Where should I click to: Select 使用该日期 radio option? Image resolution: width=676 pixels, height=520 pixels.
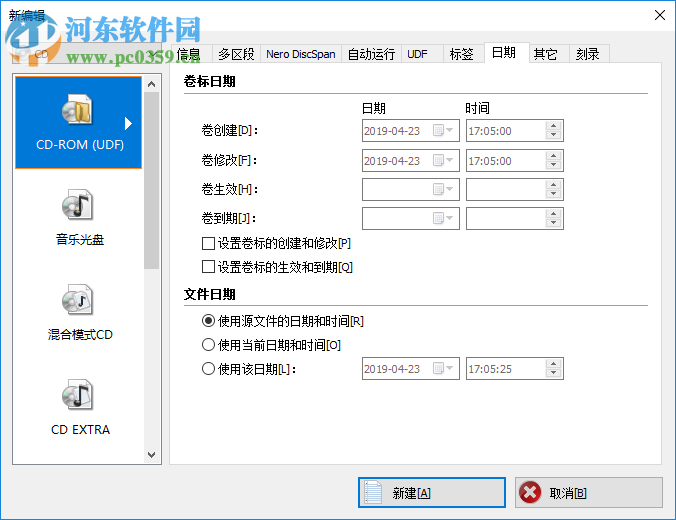click(208, 369)
